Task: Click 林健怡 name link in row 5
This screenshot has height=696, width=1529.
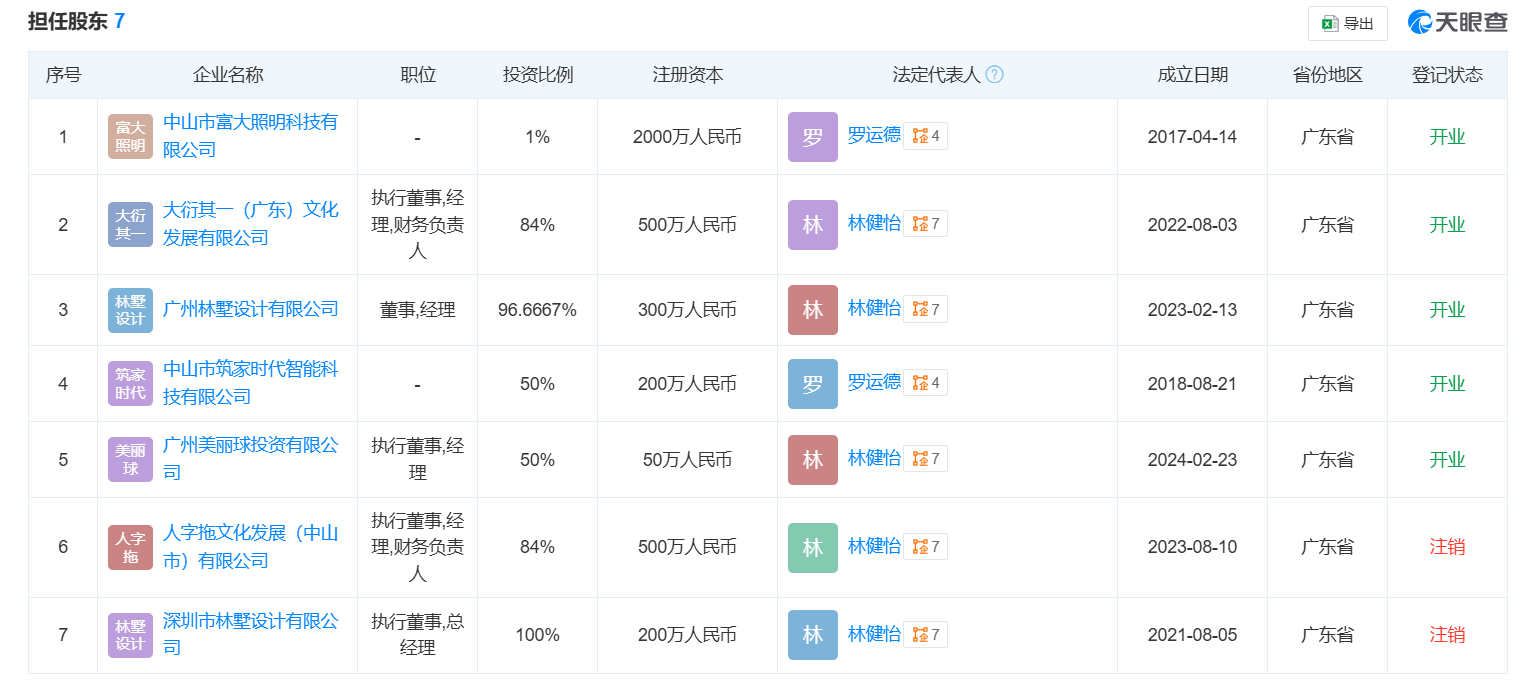Action: click(874, 458)
